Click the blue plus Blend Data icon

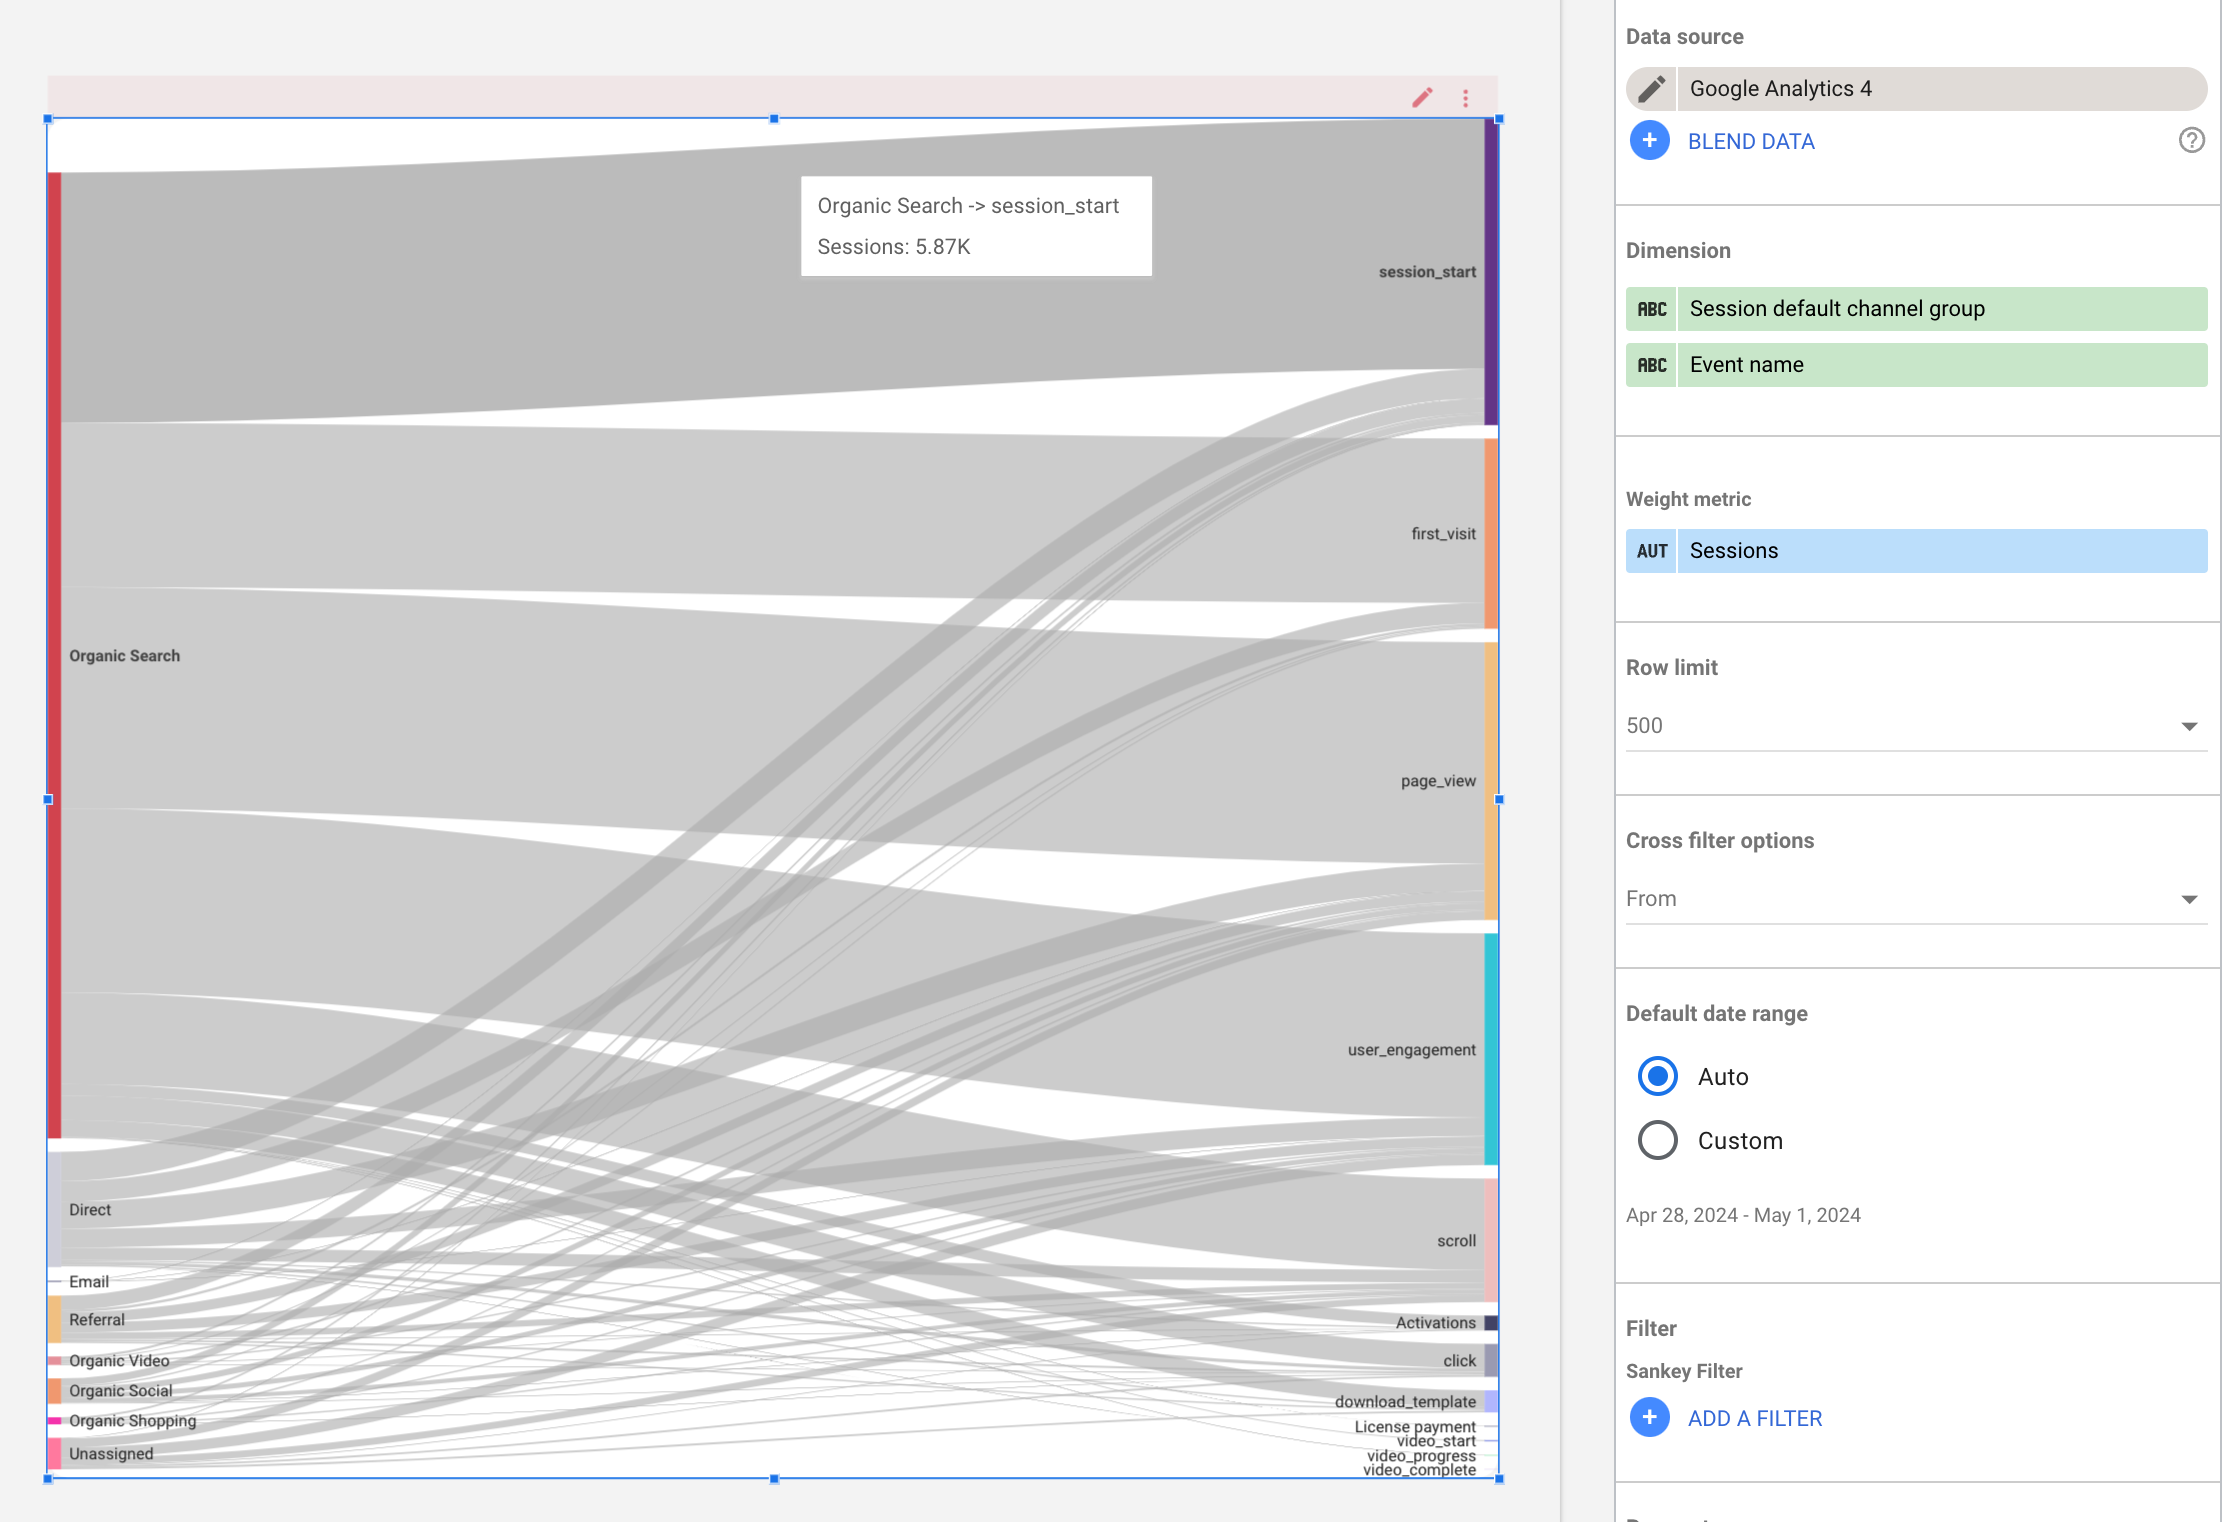click(1650, 141)
